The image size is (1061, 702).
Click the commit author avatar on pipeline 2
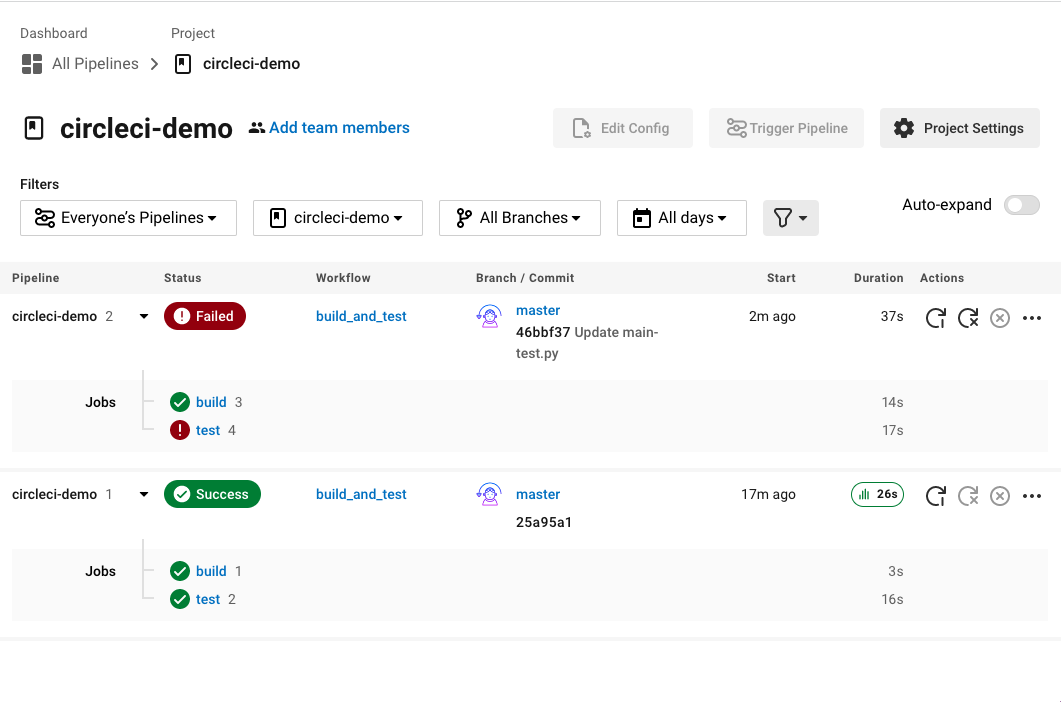(489, 316)
